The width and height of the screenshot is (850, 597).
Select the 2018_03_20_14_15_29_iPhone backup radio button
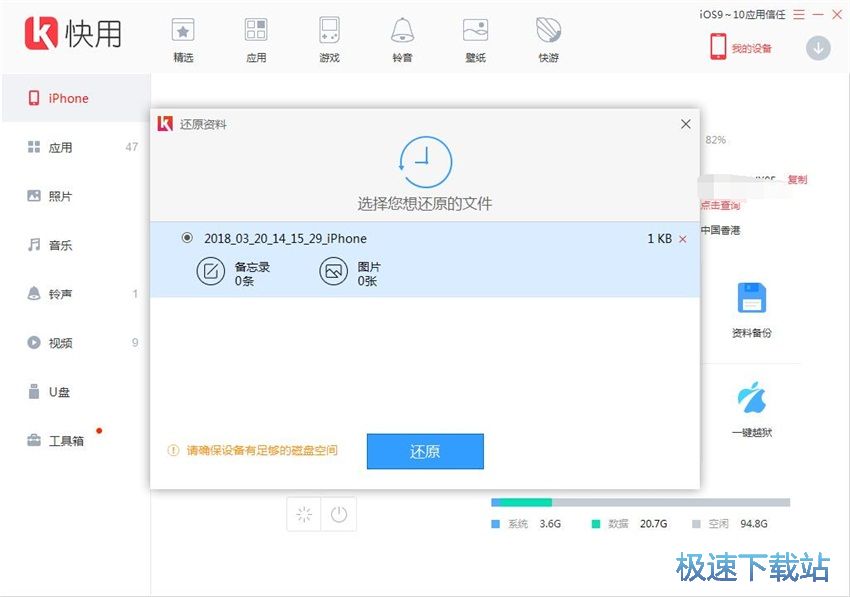187,238
